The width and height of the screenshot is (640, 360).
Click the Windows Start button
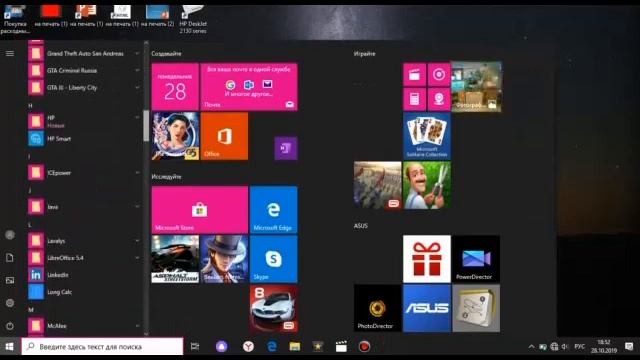click(x=10, y=347)
